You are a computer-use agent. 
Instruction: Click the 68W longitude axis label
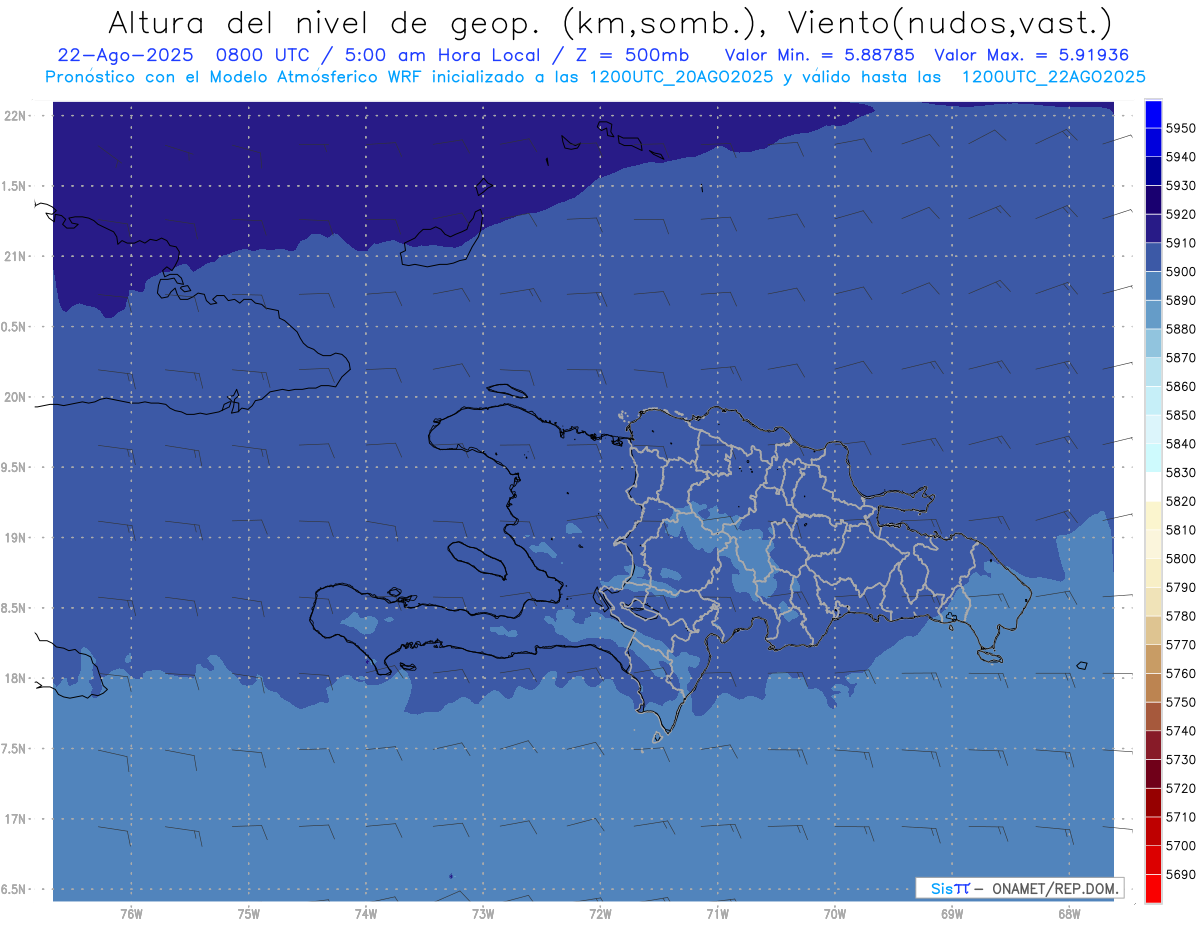(x=1068, y=913)
